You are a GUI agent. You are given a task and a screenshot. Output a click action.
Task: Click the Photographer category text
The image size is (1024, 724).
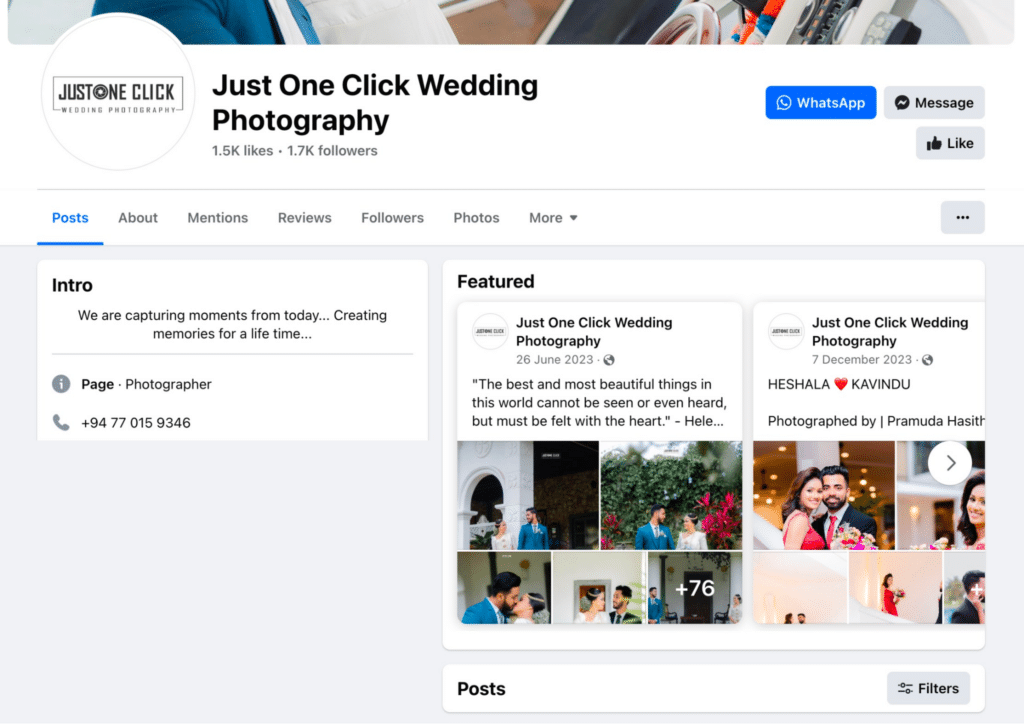pos(168,384)
